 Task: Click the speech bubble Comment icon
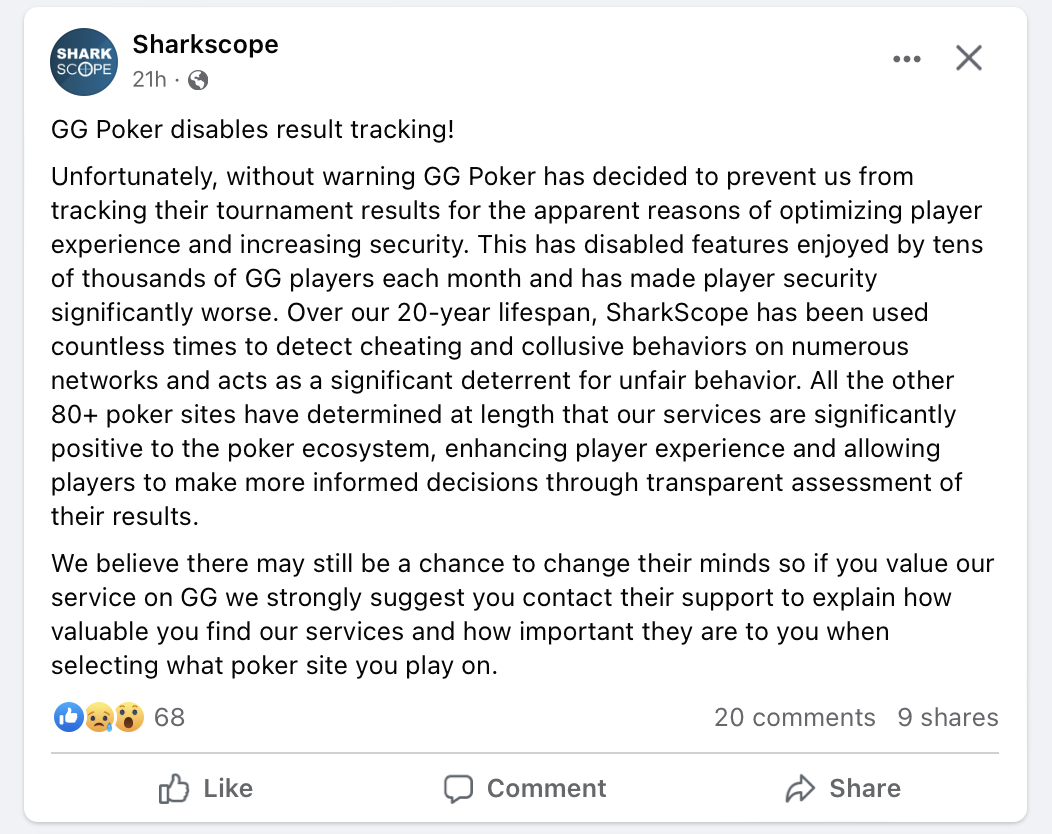click(459, 788)
